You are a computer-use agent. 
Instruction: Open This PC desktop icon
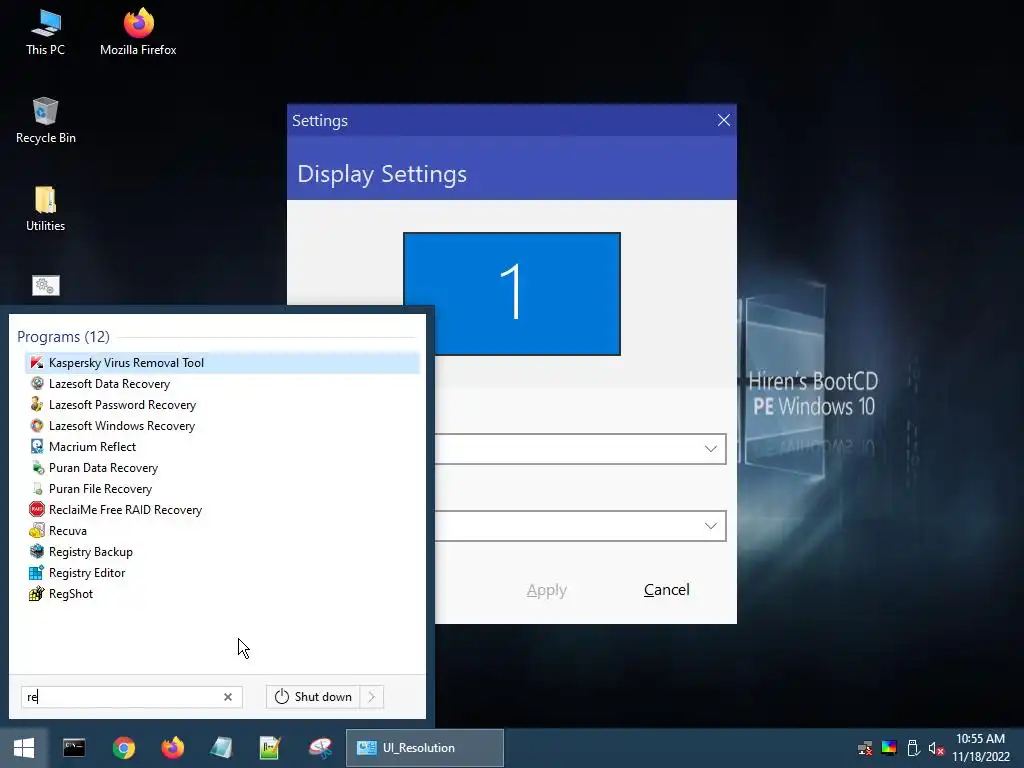tap(46, 33)
